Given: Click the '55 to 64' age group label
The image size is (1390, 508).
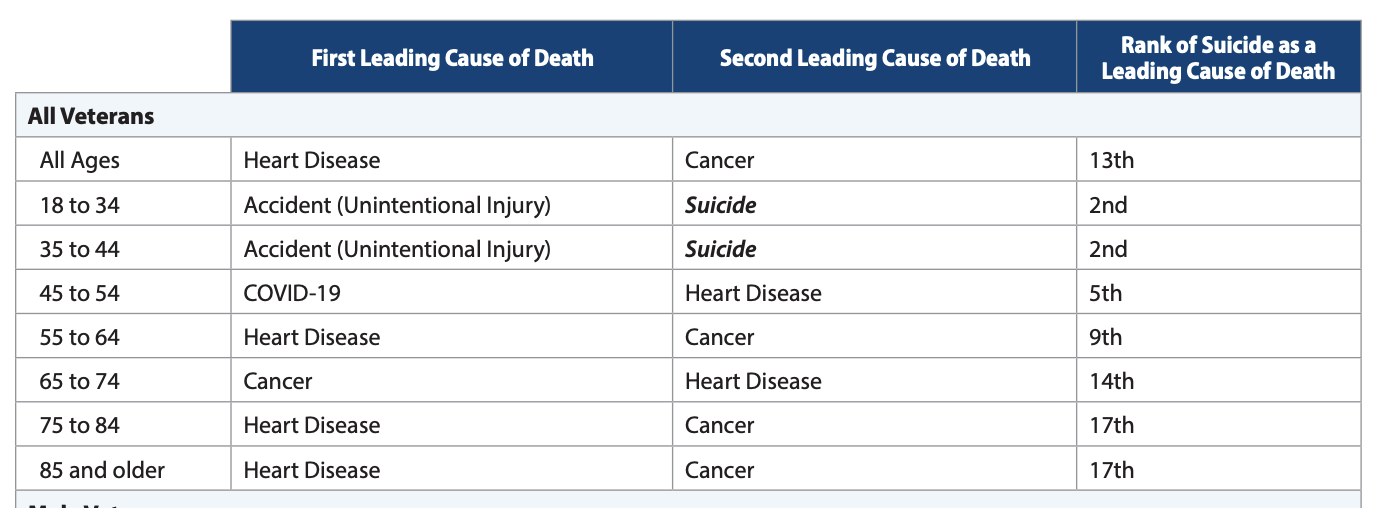Looking at the screenshot, I should [x=79, y=337].
